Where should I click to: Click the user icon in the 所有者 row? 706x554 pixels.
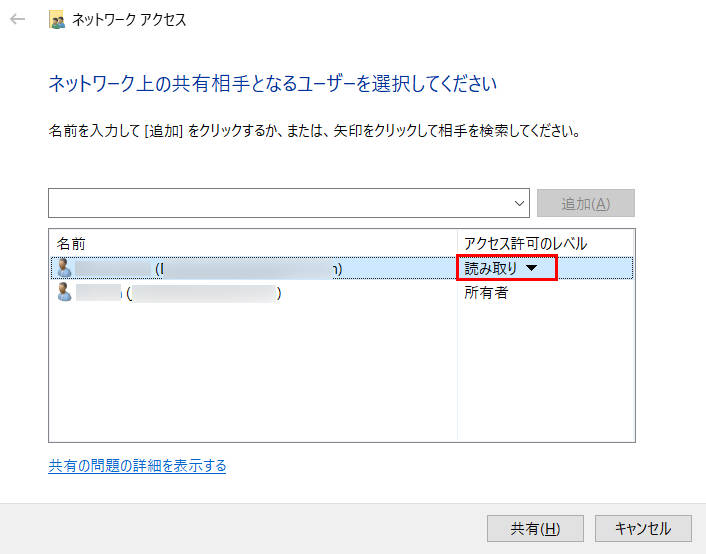[64, 292]
